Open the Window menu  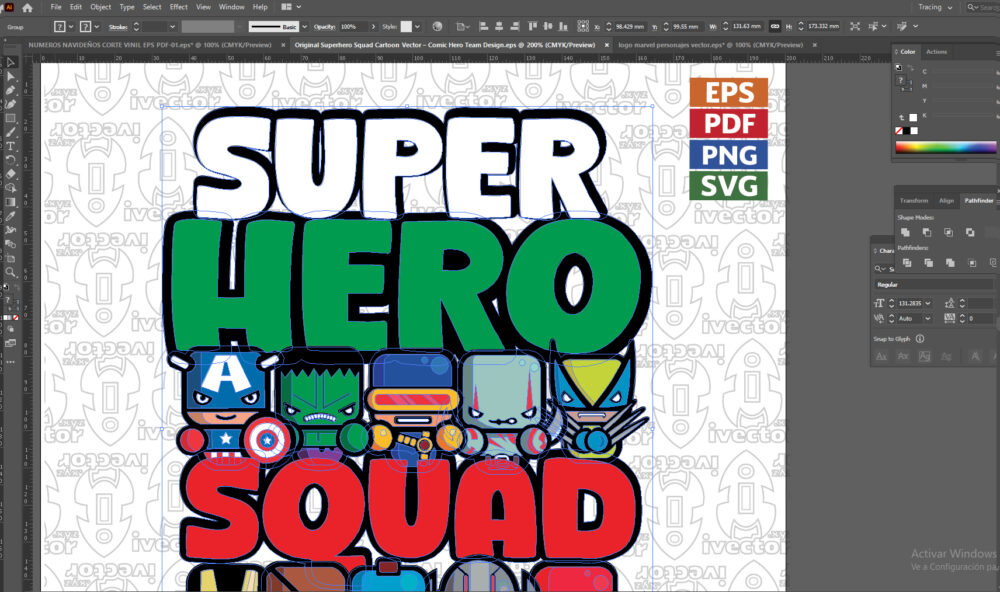click(x=232, y=7)
